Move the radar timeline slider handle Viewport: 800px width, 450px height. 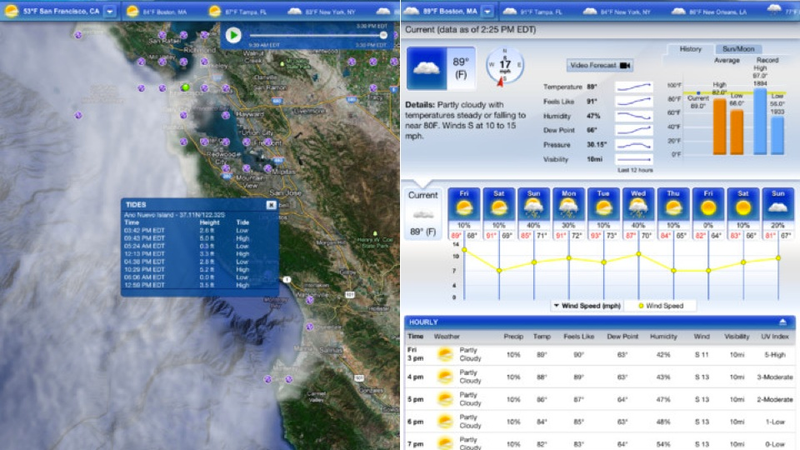tap(383, 35)
